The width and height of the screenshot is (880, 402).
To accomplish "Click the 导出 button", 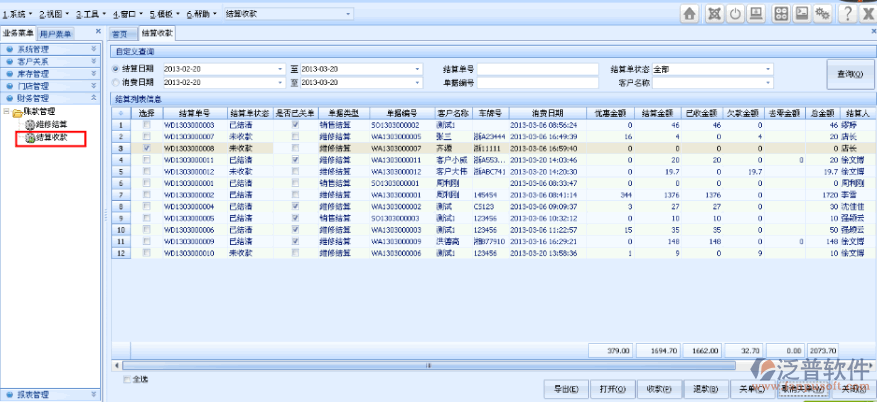I will point(564,389).
